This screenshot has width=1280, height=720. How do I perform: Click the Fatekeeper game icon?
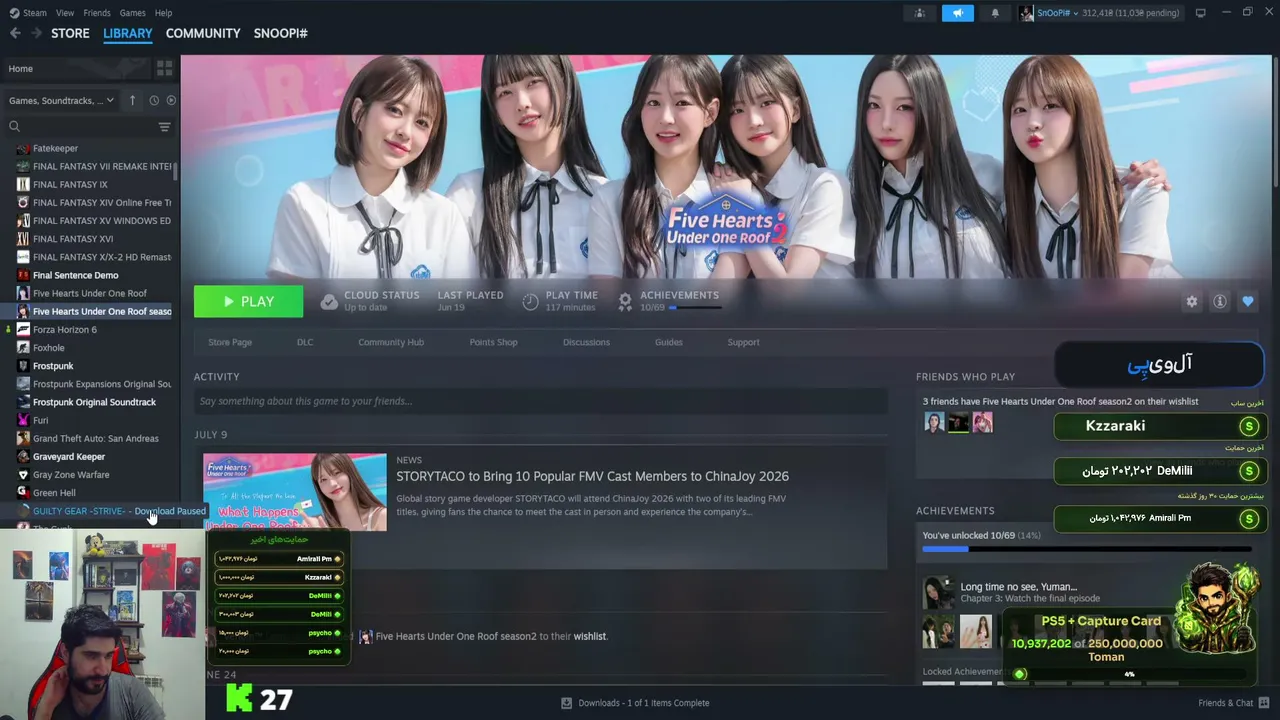[23, 148]
